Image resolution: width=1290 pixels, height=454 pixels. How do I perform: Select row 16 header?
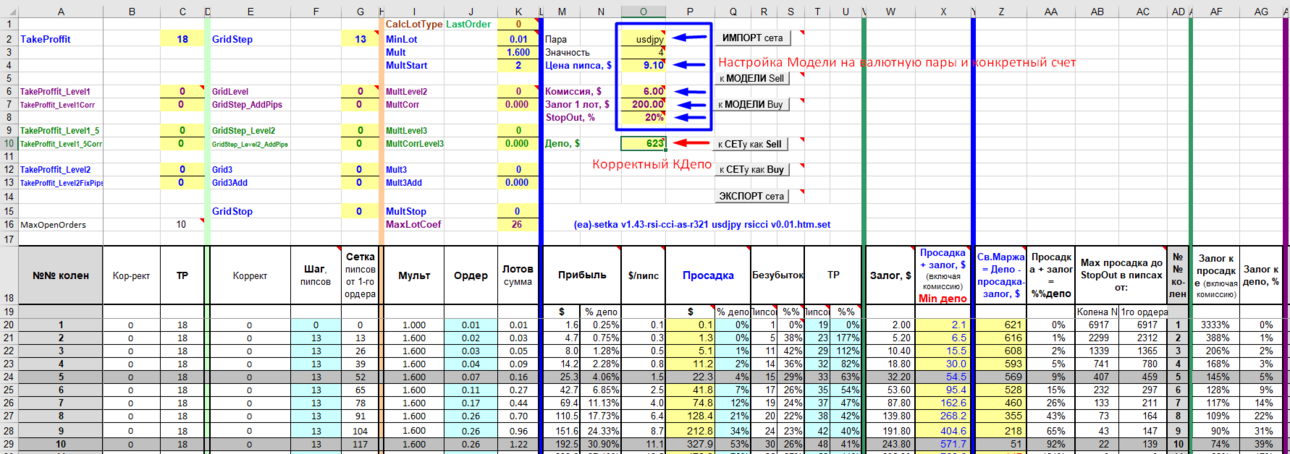pyautogui.click(x=8, y=224)
